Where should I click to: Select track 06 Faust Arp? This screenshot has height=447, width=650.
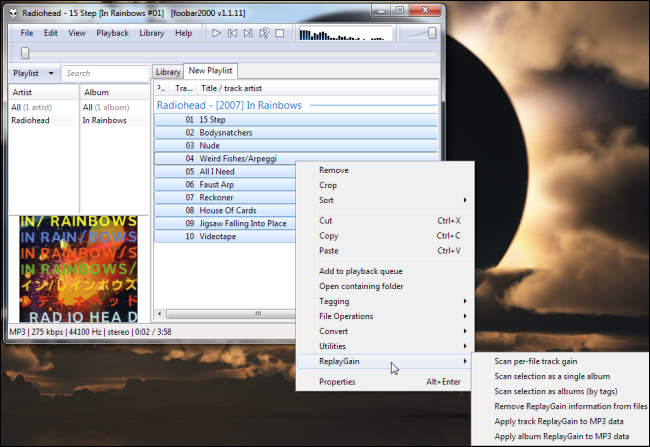point(225,185)
